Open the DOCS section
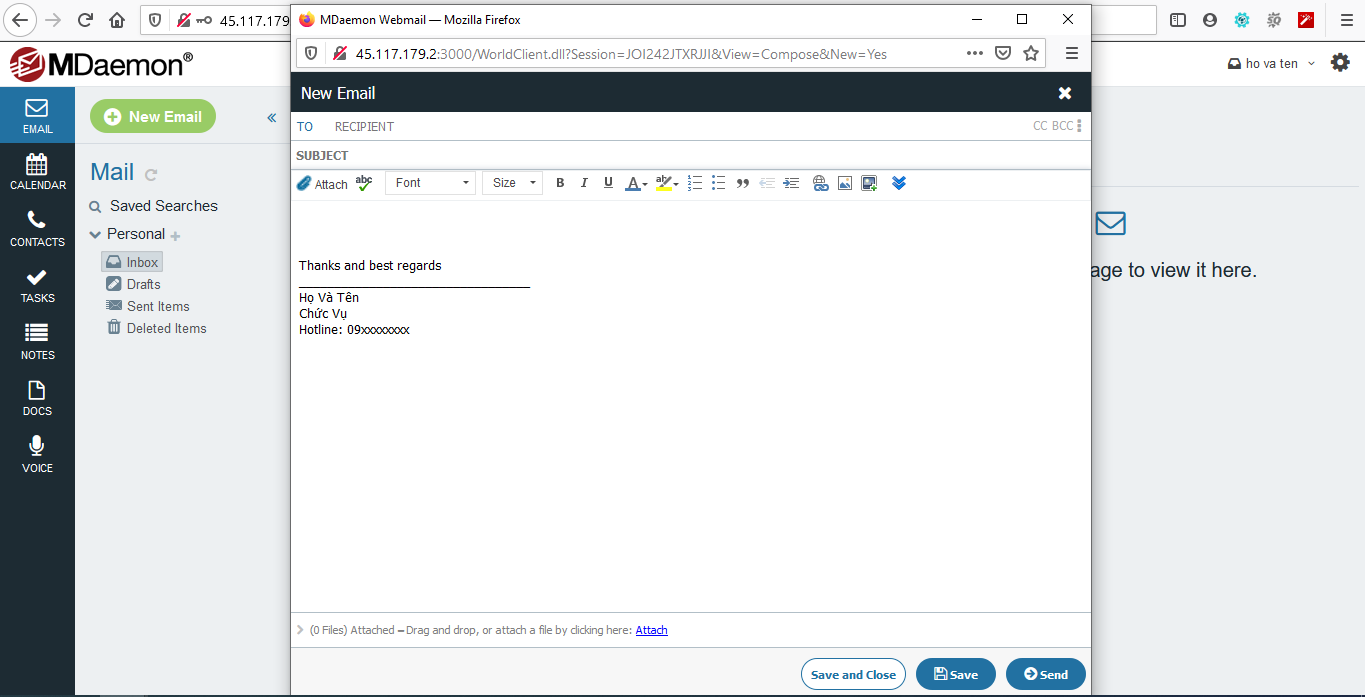The width and height of the screenshot is (1365, 697). (x=37, y=398)
